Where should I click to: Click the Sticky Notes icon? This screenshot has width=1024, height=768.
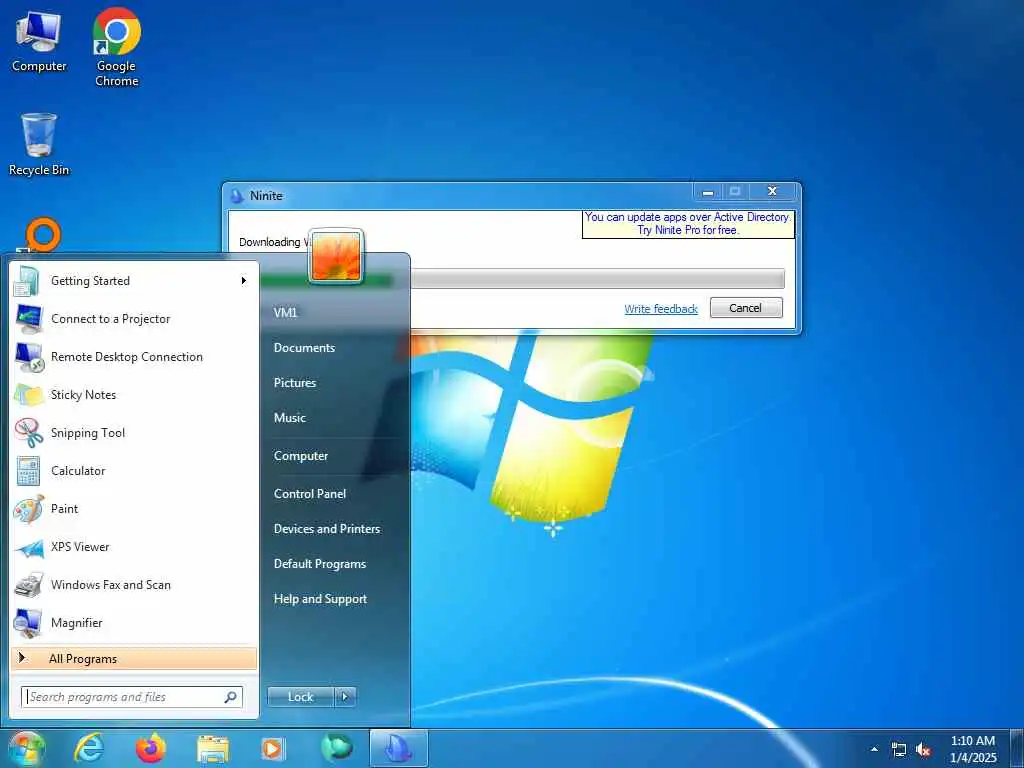click(28, 395)
